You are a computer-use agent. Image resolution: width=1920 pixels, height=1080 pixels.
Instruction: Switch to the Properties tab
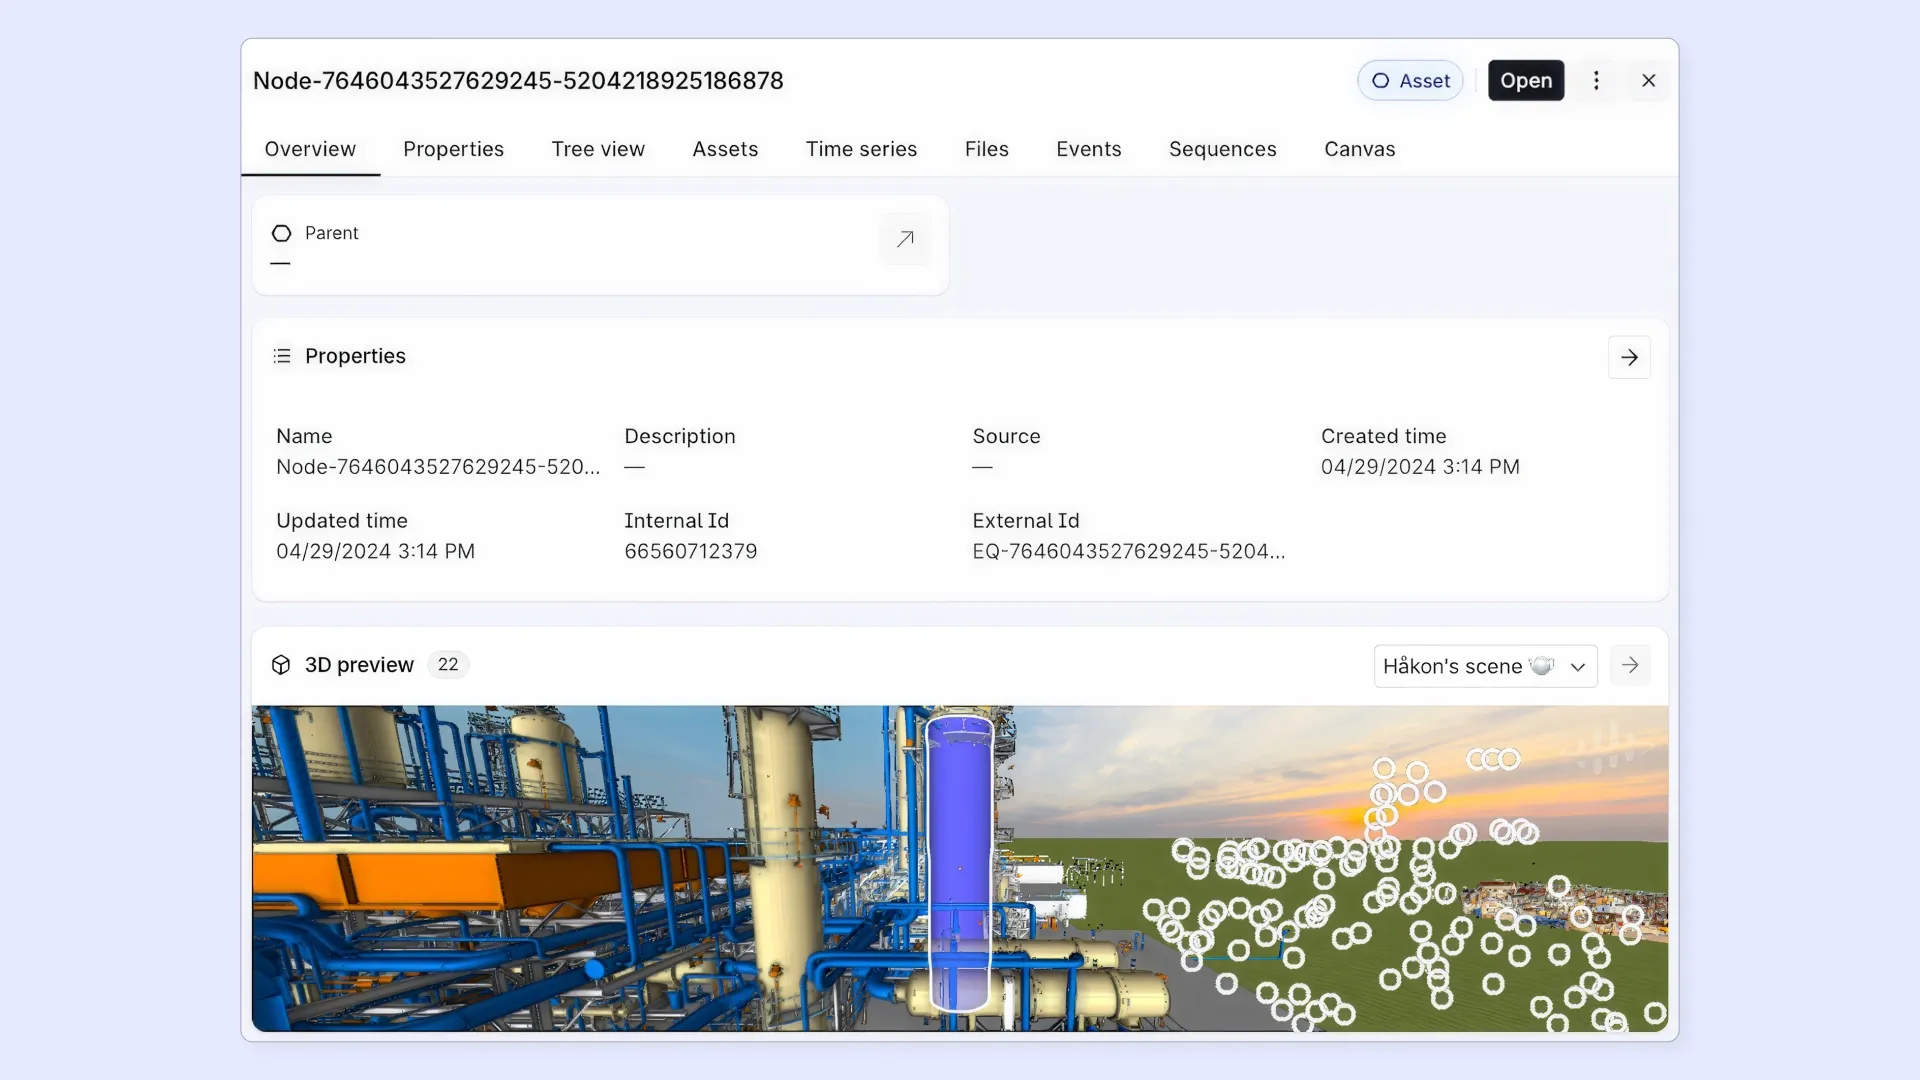click(453, 149)
